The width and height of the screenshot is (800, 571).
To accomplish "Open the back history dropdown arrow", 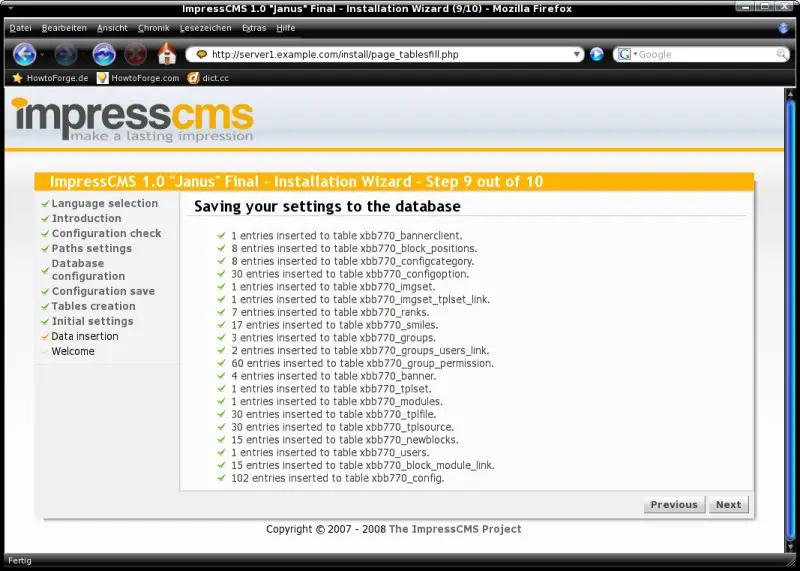I will [42, 55].
